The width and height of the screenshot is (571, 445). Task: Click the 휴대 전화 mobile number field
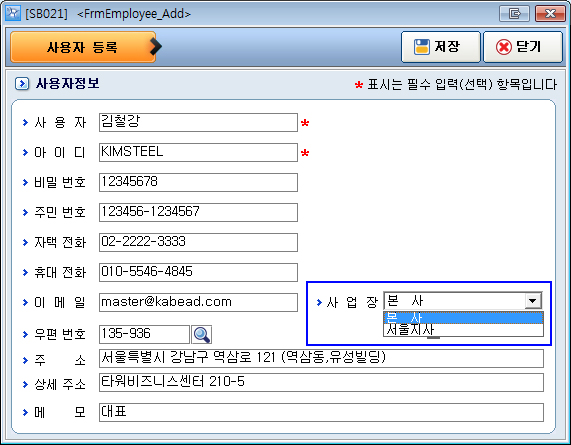click(x=198, y=272)
